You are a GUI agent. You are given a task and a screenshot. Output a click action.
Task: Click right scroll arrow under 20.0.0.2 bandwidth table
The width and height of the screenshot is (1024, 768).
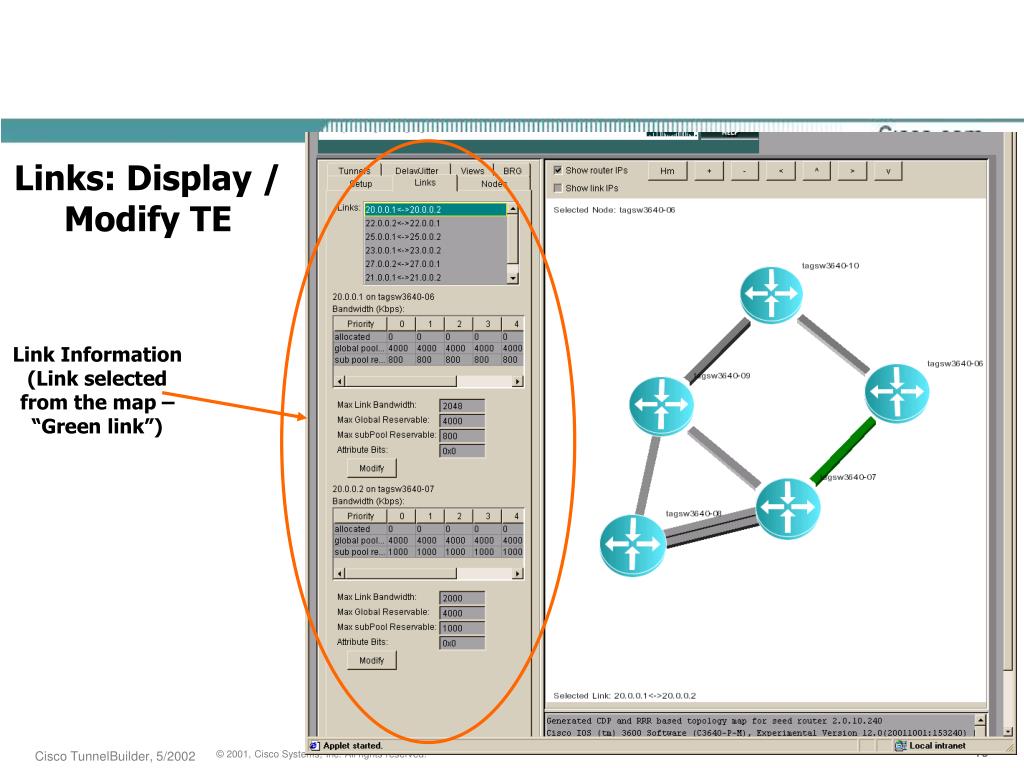coord(517,573)
